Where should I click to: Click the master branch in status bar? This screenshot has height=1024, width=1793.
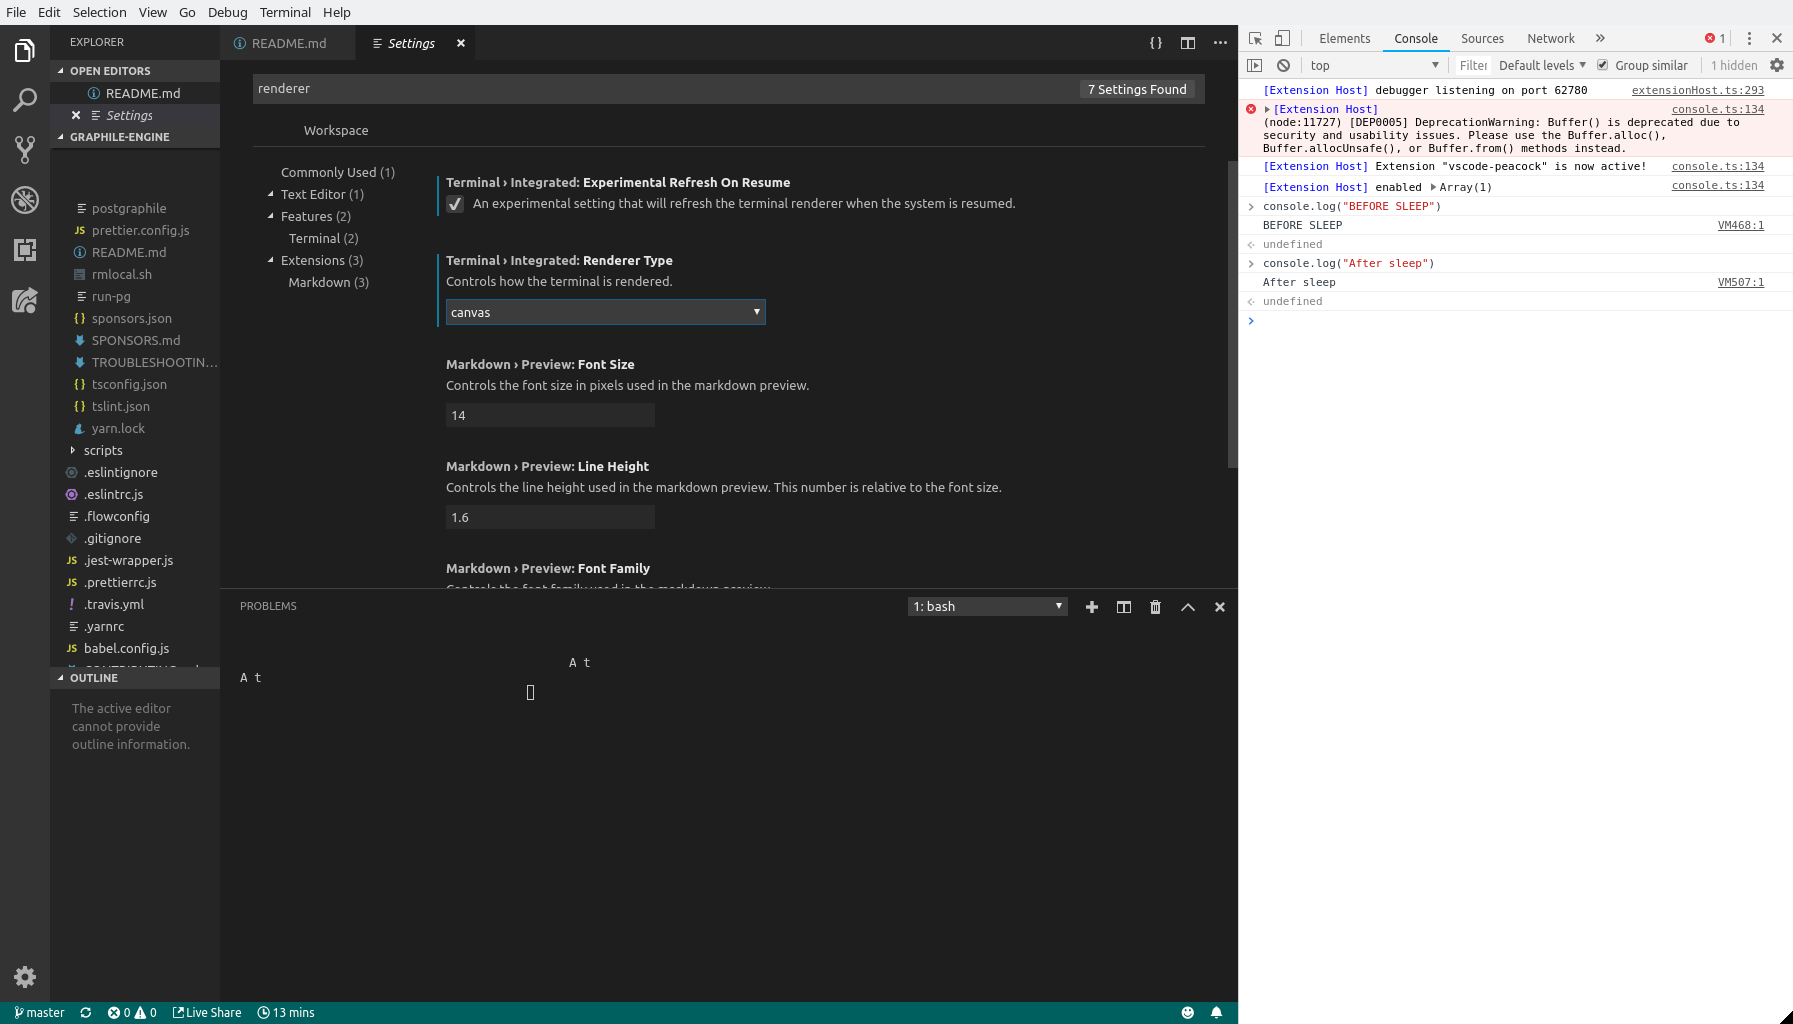(40, 1013)
